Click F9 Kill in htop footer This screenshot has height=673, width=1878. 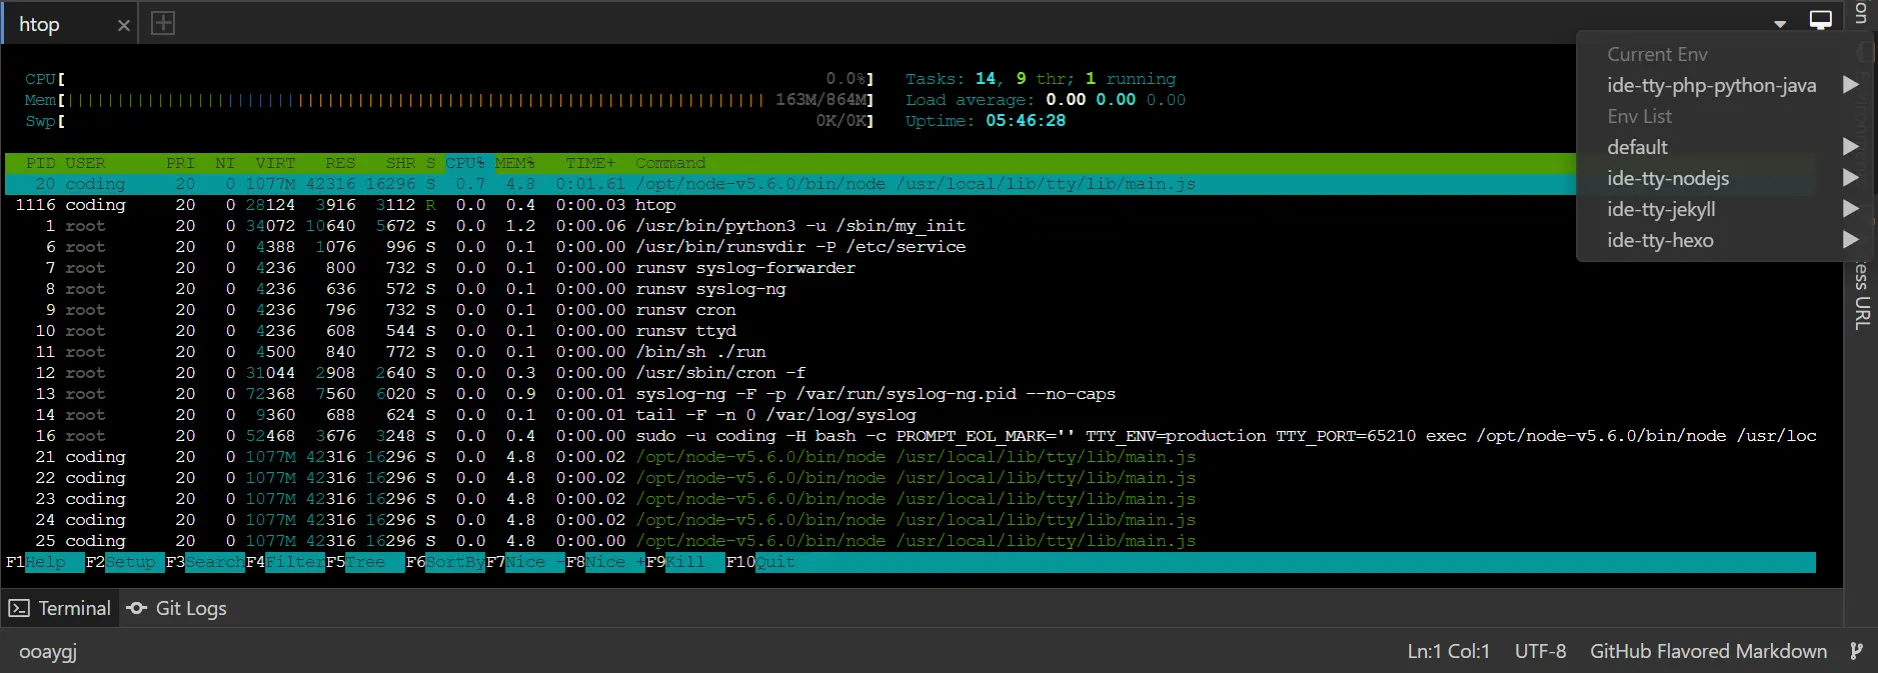[685, 562]
